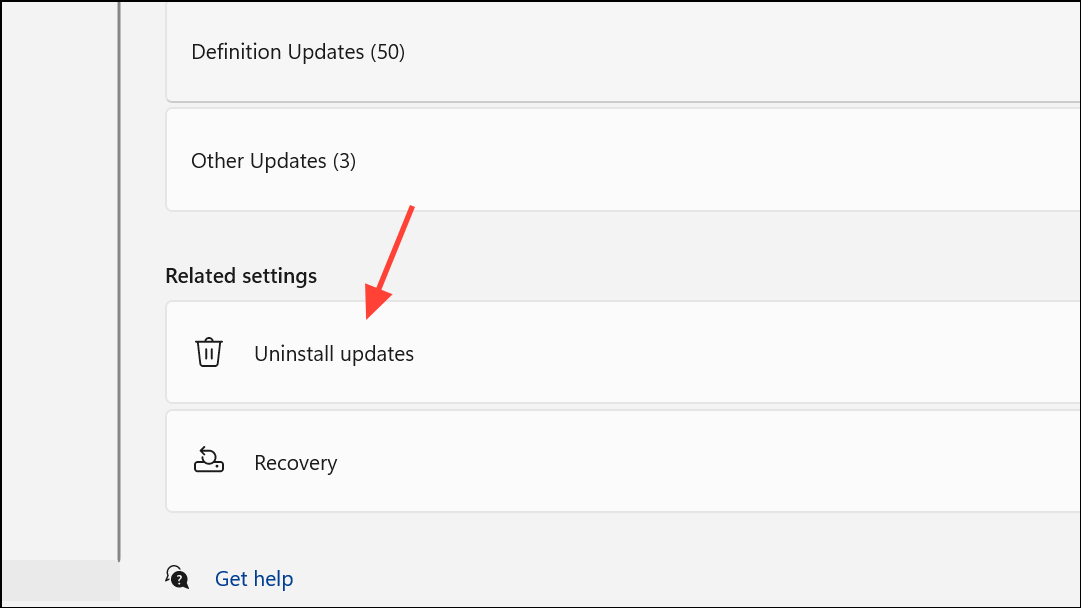Expand the Definition Updates (50) section

pos(620,51)
